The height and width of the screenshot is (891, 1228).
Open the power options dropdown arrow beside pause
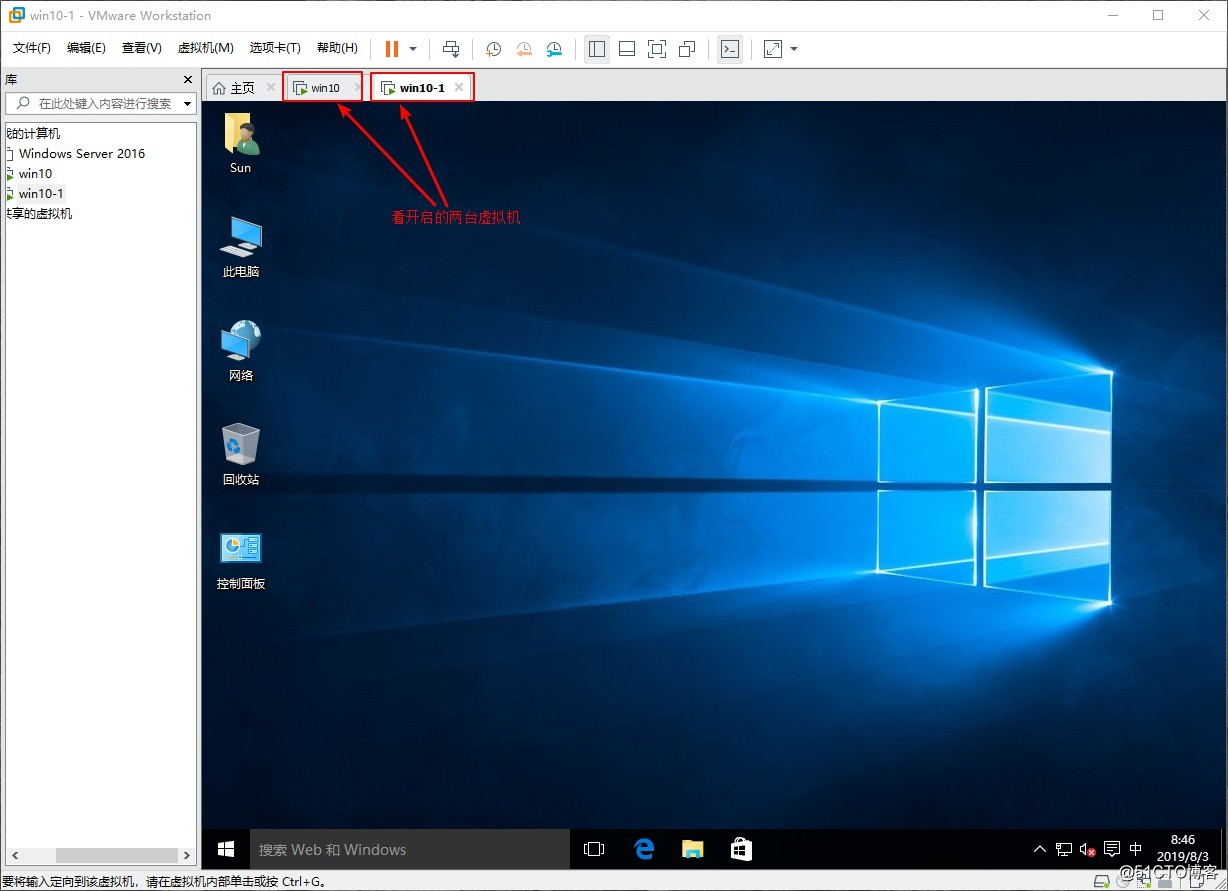click(412, 49)
